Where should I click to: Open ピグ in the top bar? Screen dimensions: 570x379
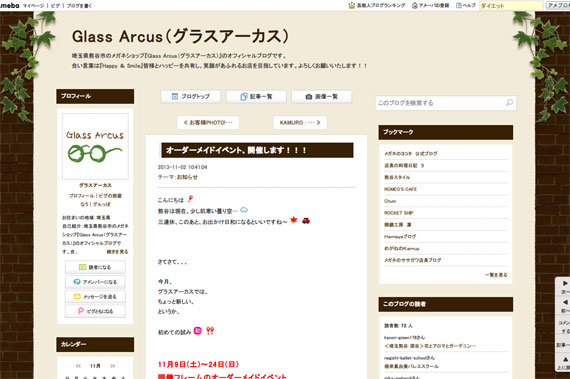click(55, 6)
